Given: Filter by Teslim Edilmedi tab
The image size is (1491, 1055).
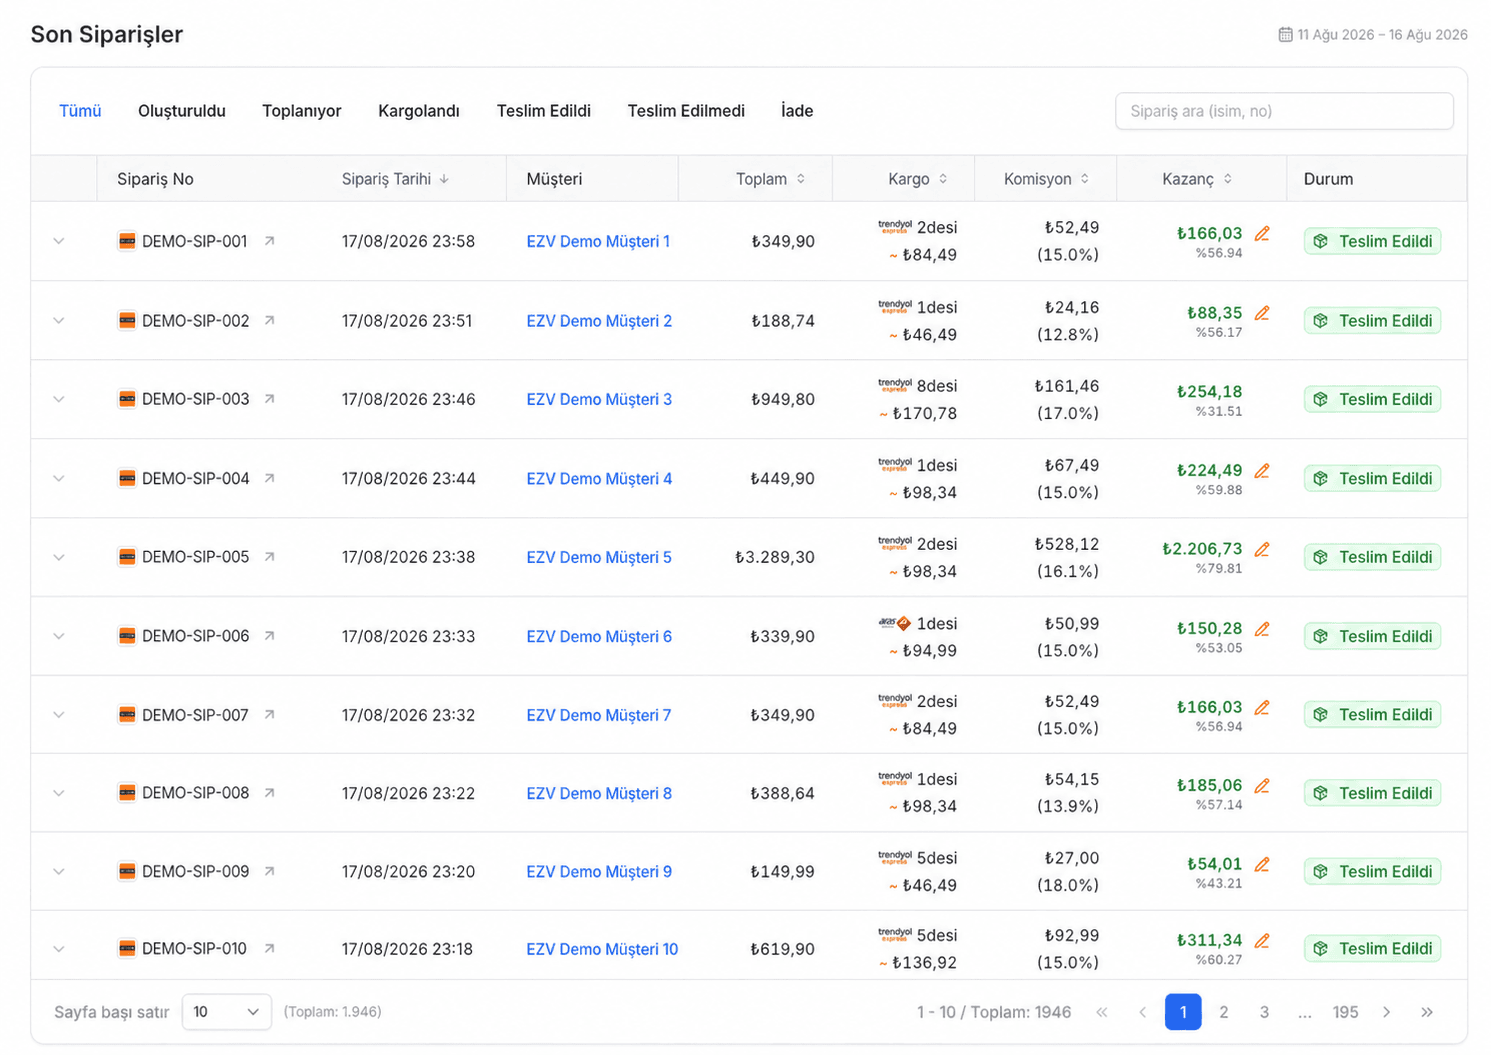Looking at the screenshot, I should point(686,111).
